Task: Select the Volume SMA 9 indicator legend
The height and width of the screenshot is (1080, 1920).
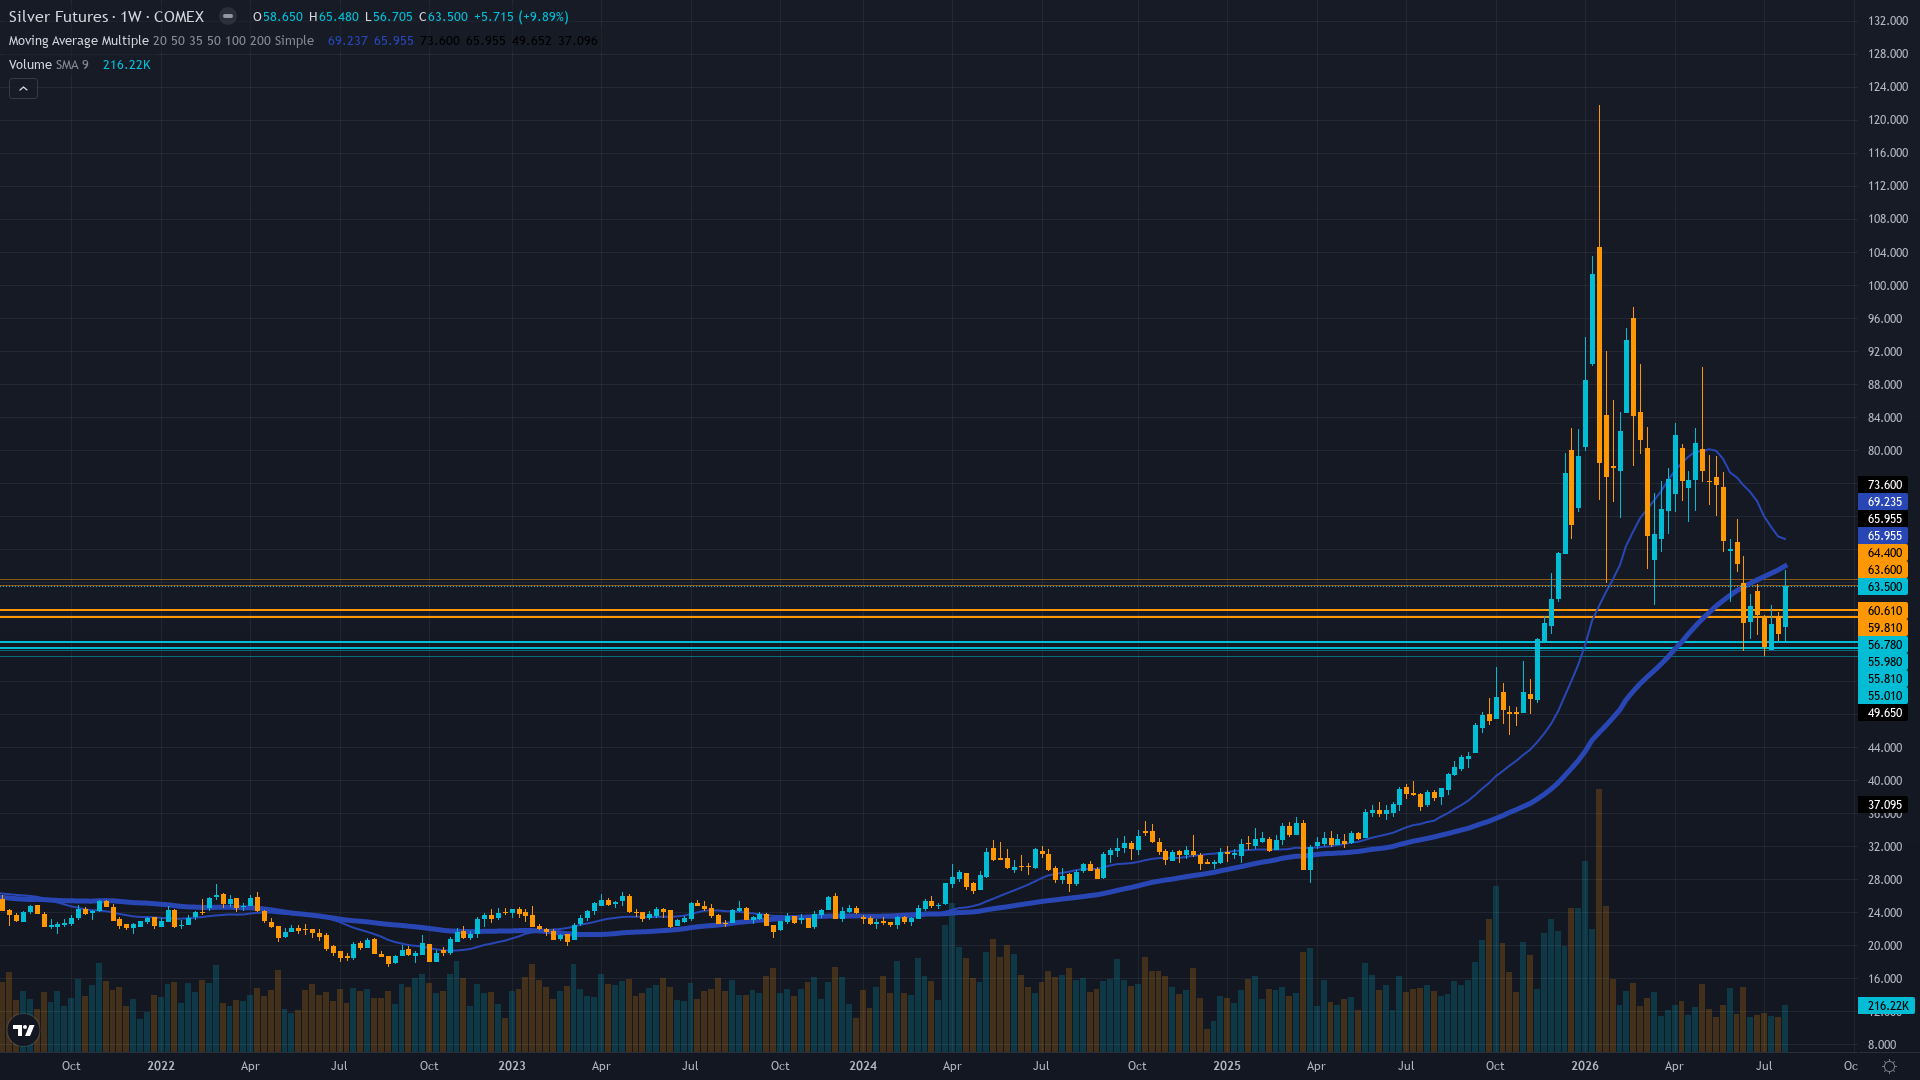Action: tap(48, 65)
